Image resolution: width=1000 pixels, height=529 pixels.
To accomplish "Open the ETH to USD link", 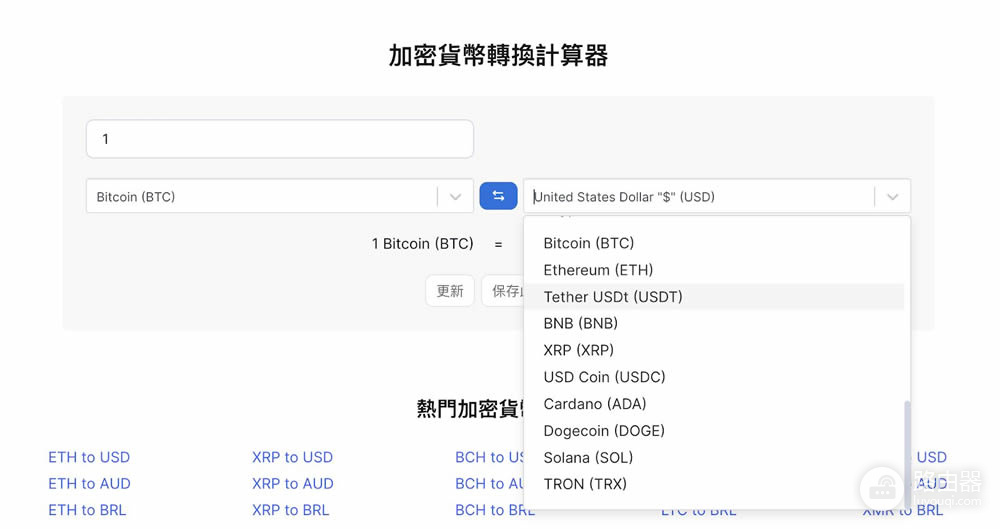I will 89,457.
